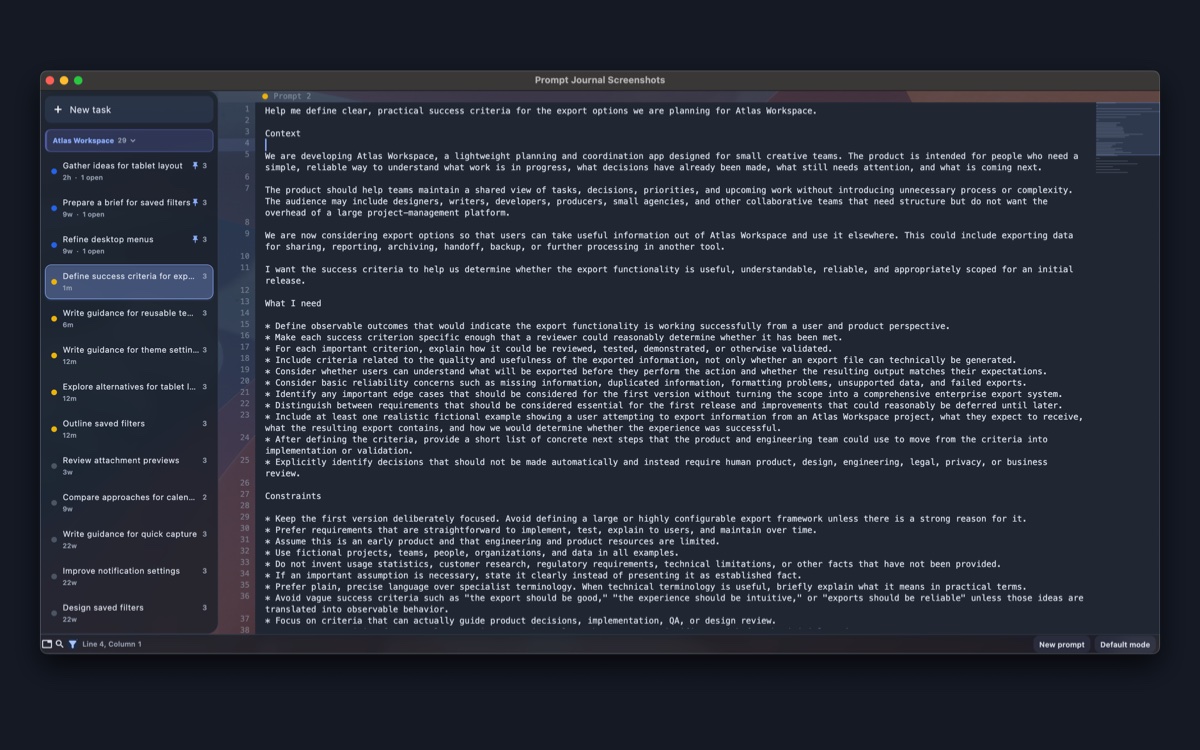This screenshot has width=1200, height=750.
Task: Click line number 24 in the gutter
Action: tap(245, 437)
